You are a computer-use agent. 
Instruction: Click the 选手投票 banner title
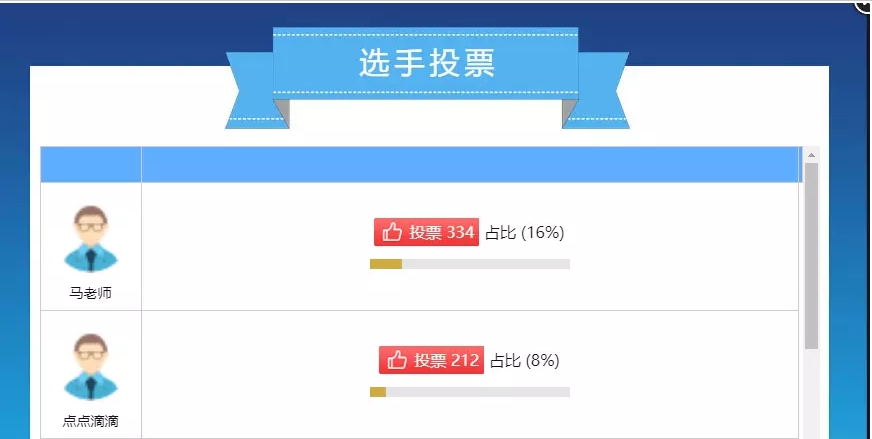tap(427, 62)
